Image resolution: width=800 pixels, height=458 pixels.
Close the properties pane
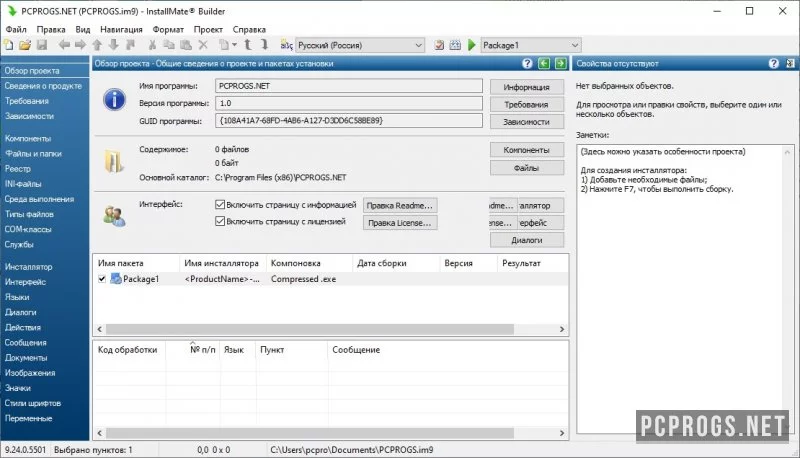[790, 63]
